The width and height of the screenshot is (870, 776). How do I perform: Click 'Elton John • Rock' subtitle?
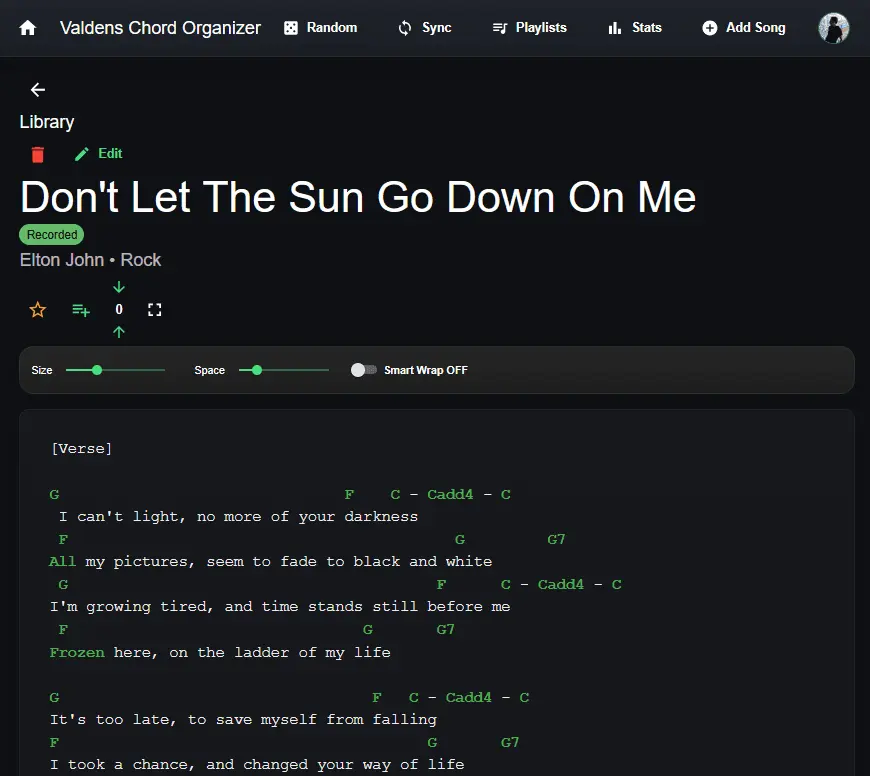click(x=90, y=260)
